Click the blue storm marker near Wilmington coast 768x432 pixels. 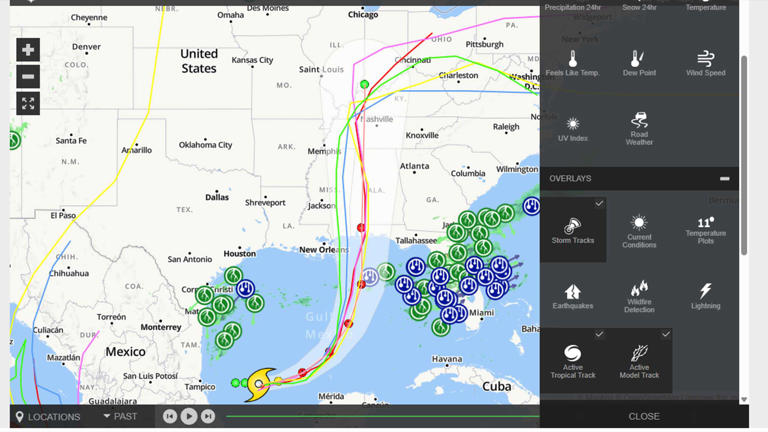coord(531,206)
